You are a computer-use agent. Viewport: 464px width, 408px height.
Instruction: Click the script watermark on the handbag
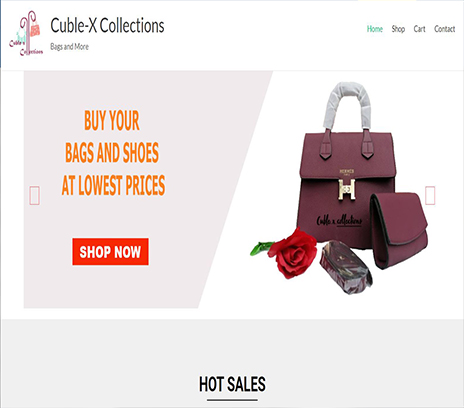pyautogui.click(x=339, y=221)
